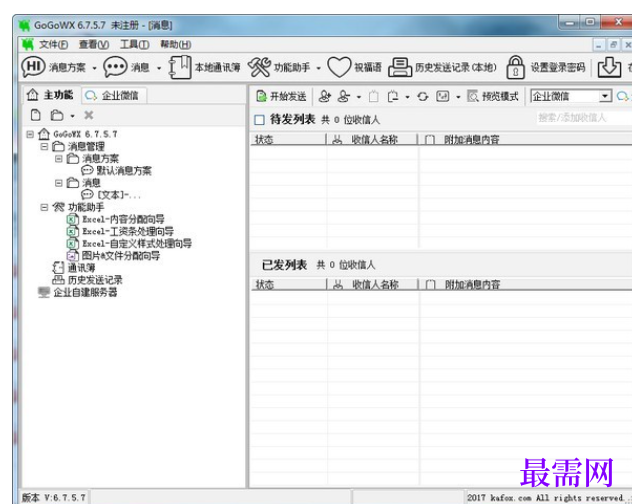Click the green app icon in menu bar

tap(27, 44)
